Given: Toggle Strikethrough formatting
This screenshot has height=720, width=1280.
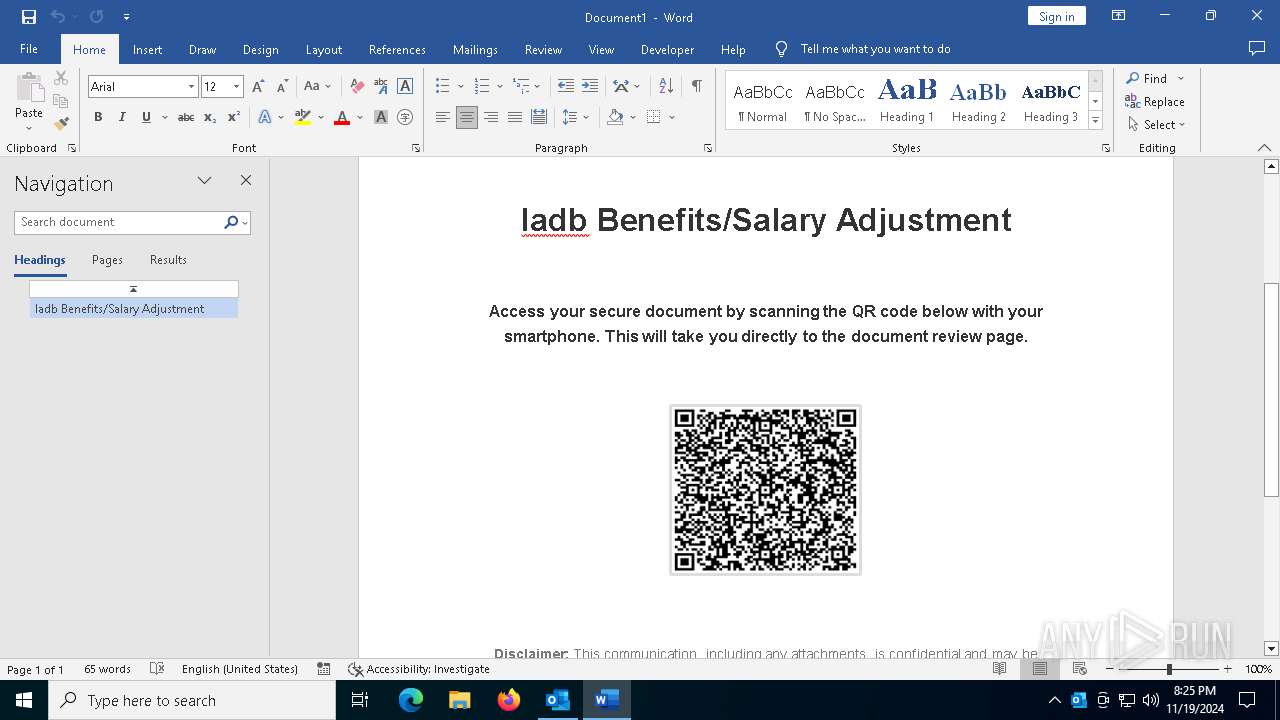Looking at the screenshot, I should pyautogui.click(x=186, y=117).
